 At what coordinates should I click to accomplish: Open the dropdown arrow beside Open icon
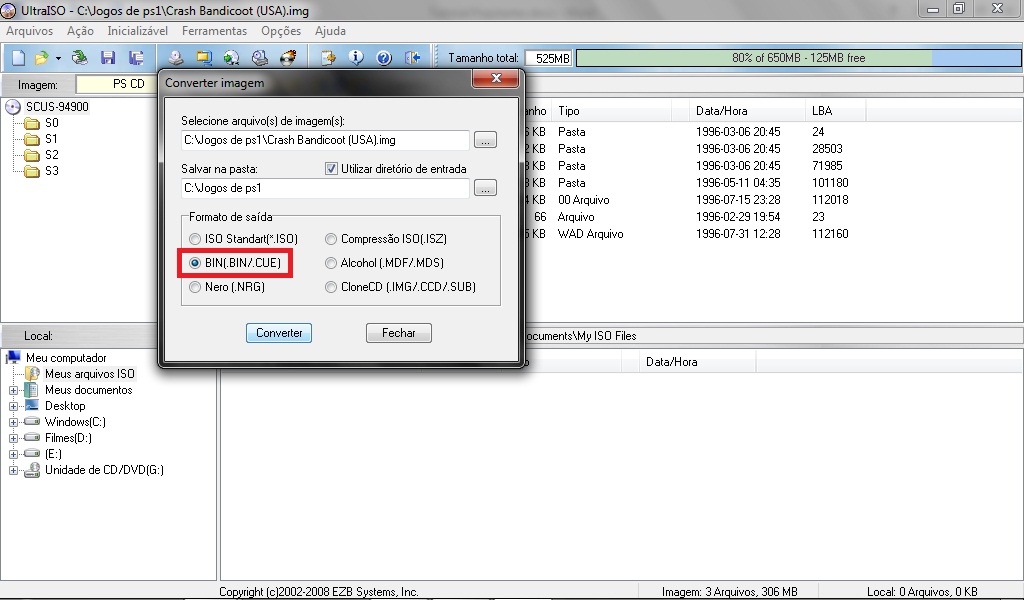tap(58, 58)
